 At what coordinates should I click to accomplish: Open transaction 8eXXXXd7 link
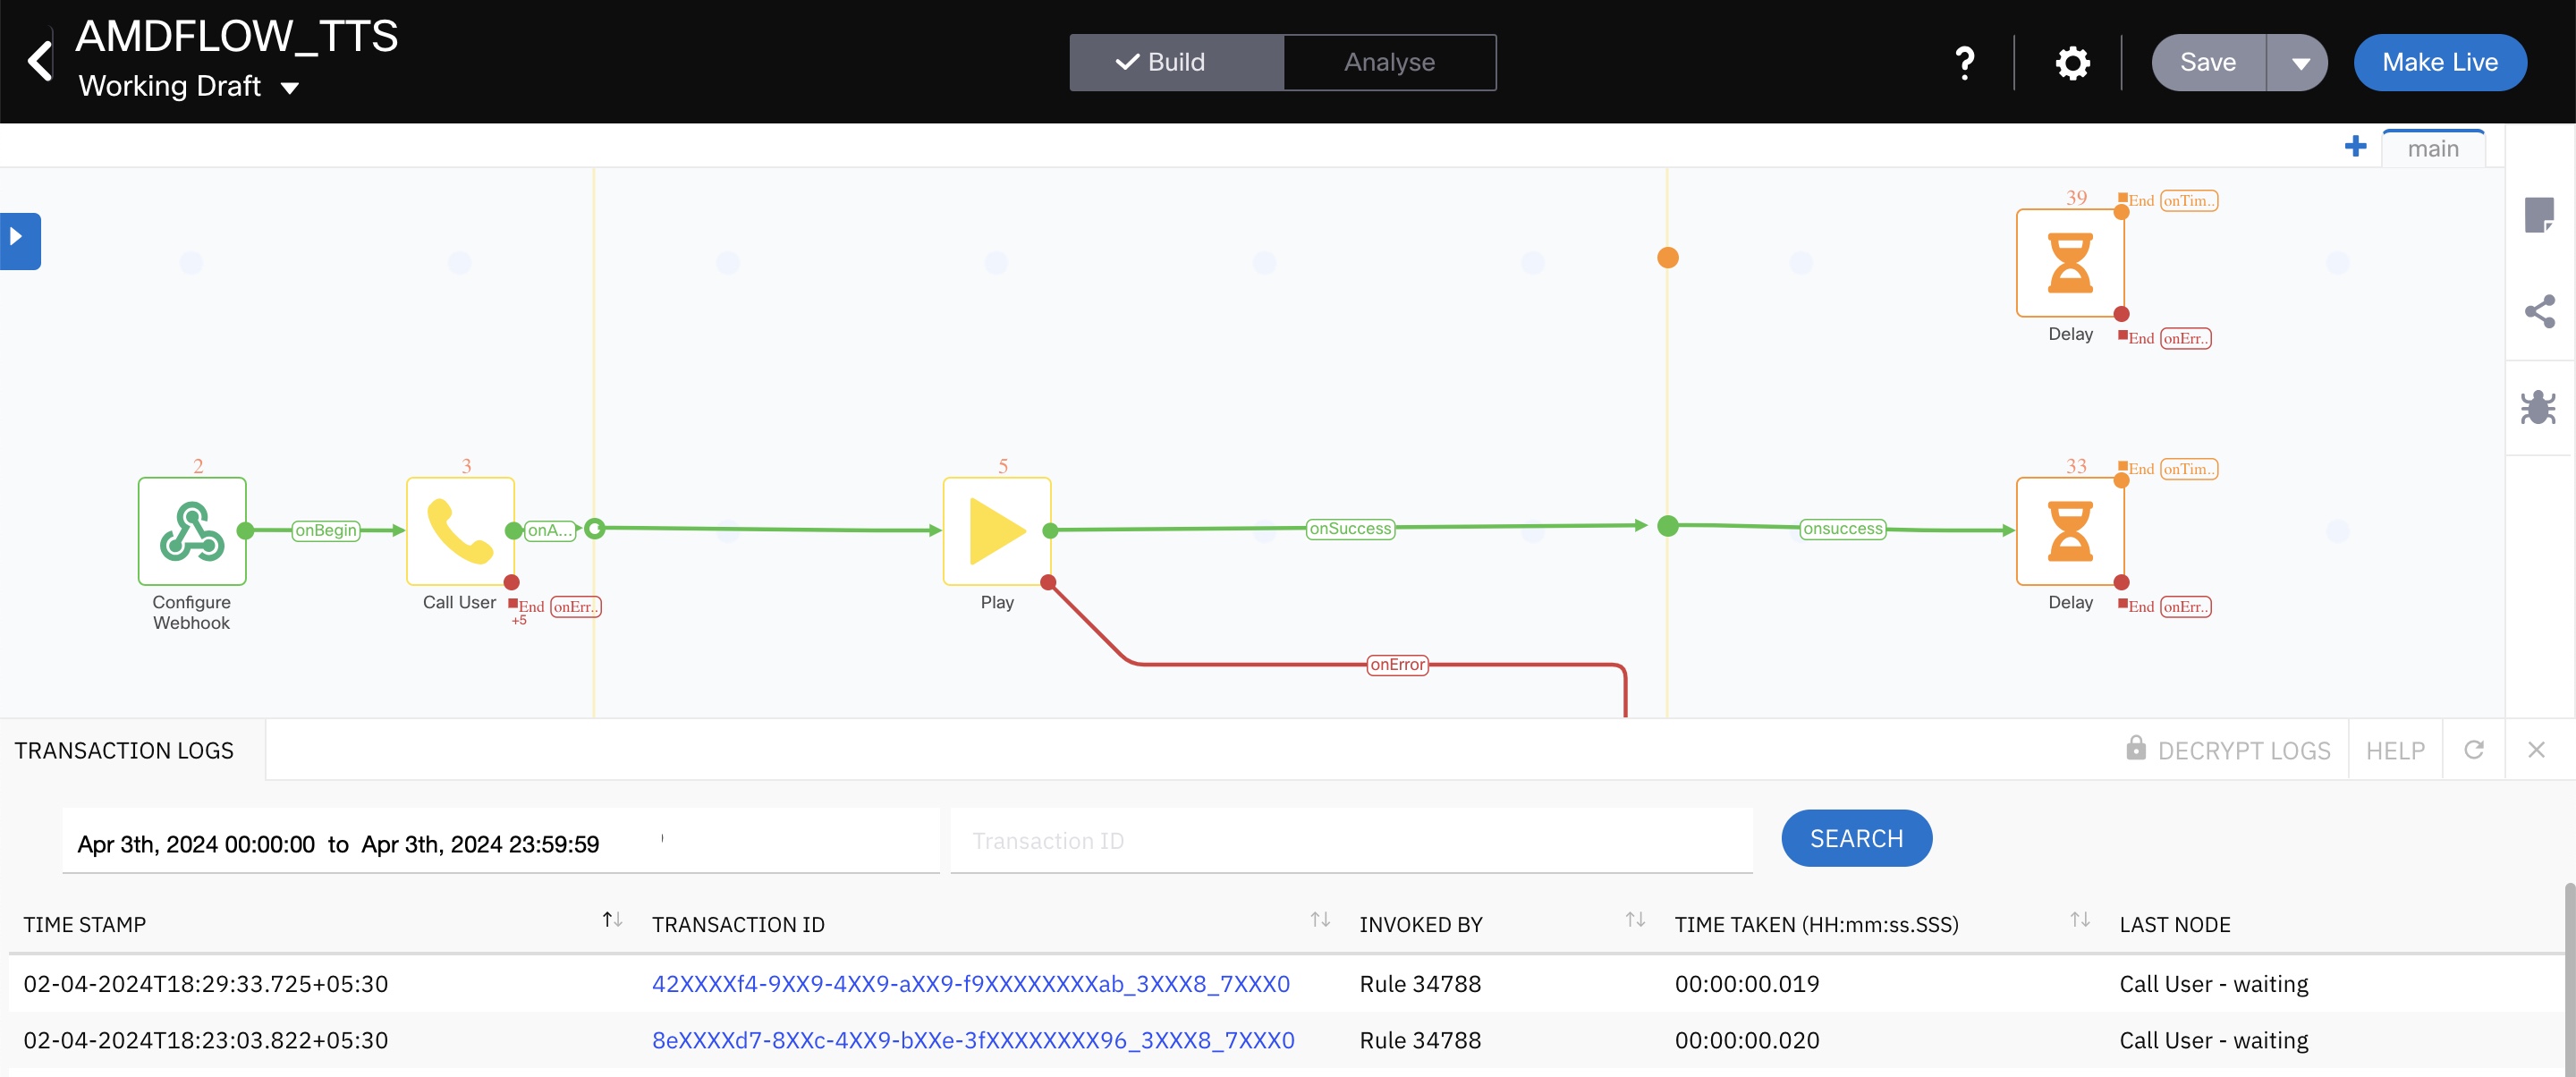973,1040
